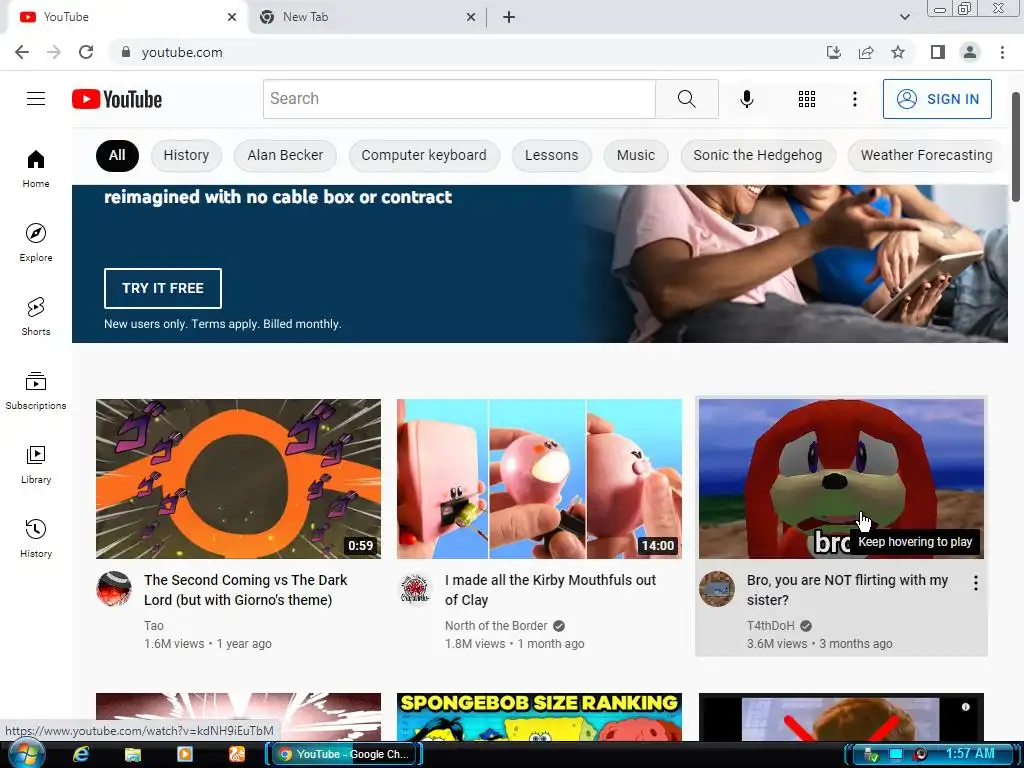This screenshot has height=768, width=1024.
Task: Click YouTube - Google Chrome taskbar button
Action: pyautogui.click(x=344, y=754)
